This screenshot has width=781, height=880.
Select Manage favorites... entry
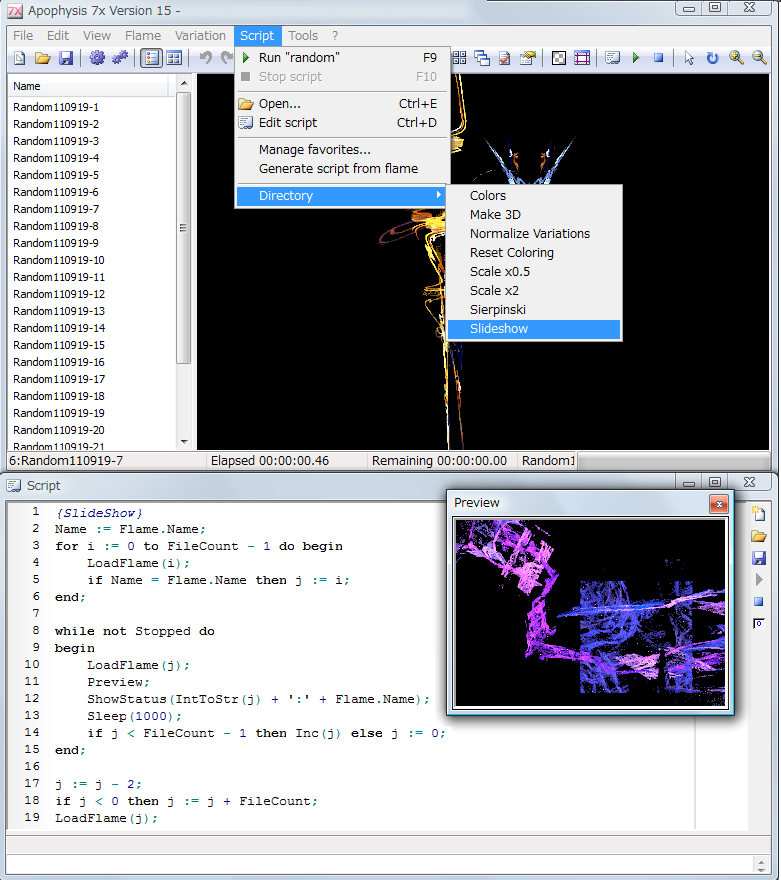342,150
